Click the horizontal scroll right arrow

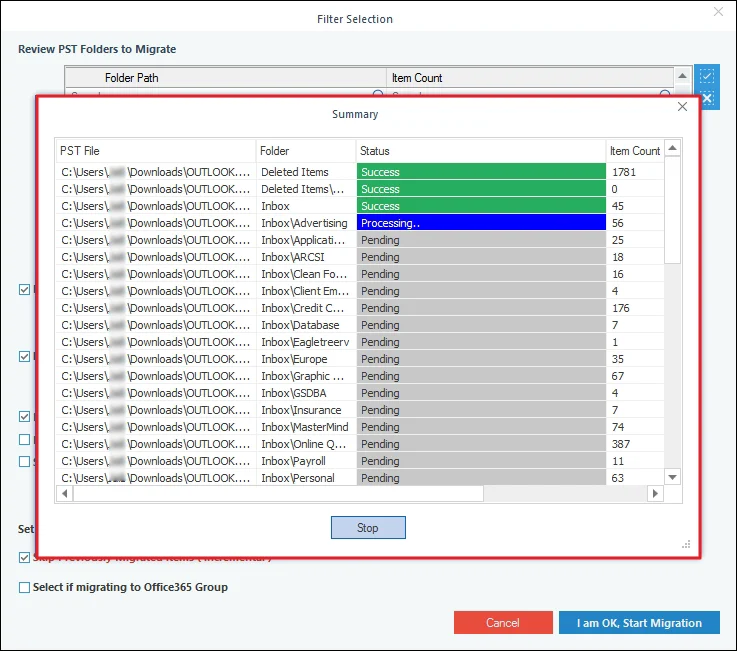click(x=655, y=494)
